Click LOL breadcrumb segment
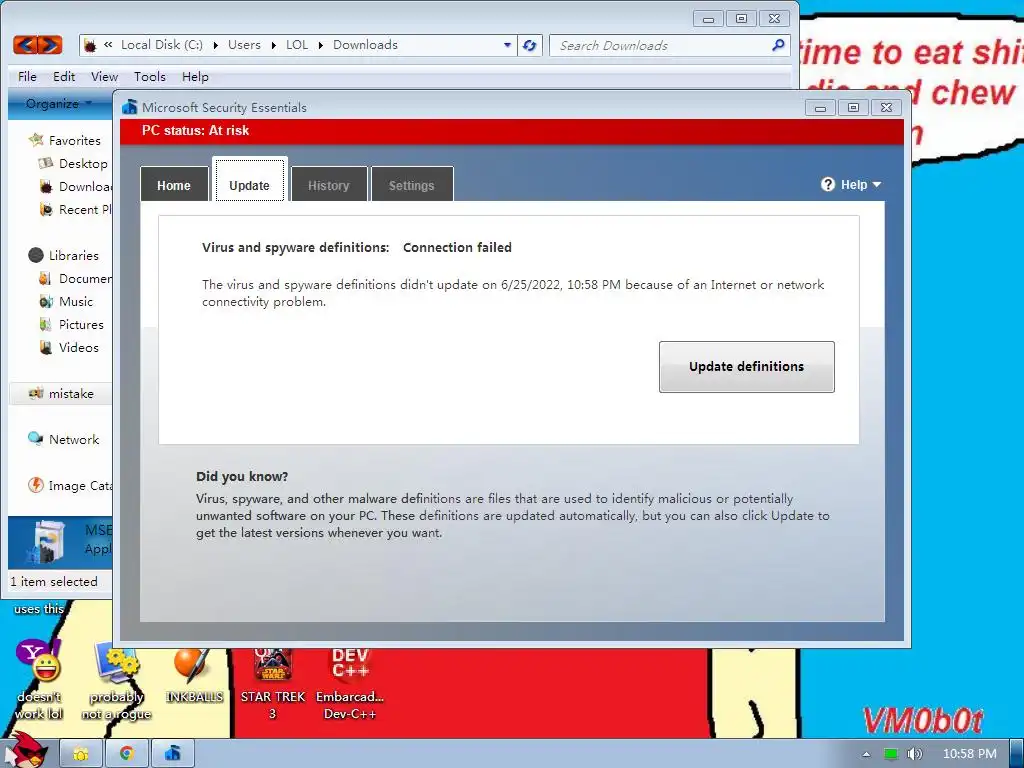The image size is (1024, 768). tap(296, 44)
